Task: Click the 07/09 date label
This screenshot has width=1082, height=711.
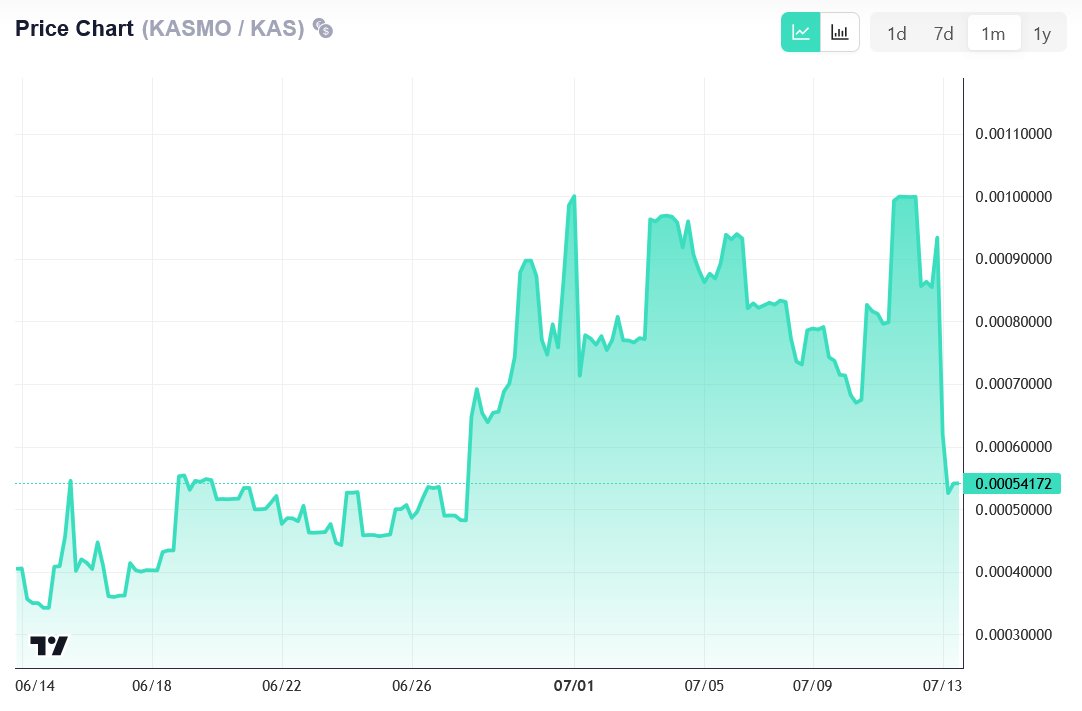Action: 812,685
